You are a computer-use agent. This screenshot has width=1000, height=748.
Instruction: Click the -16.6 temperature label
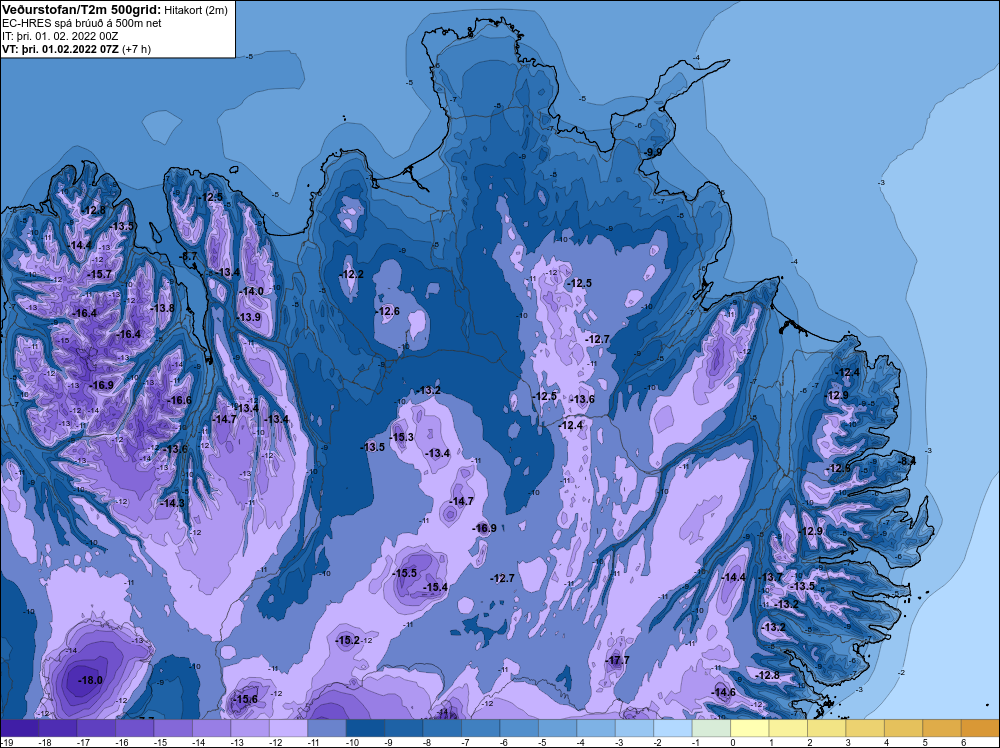(x=179, y=400)
